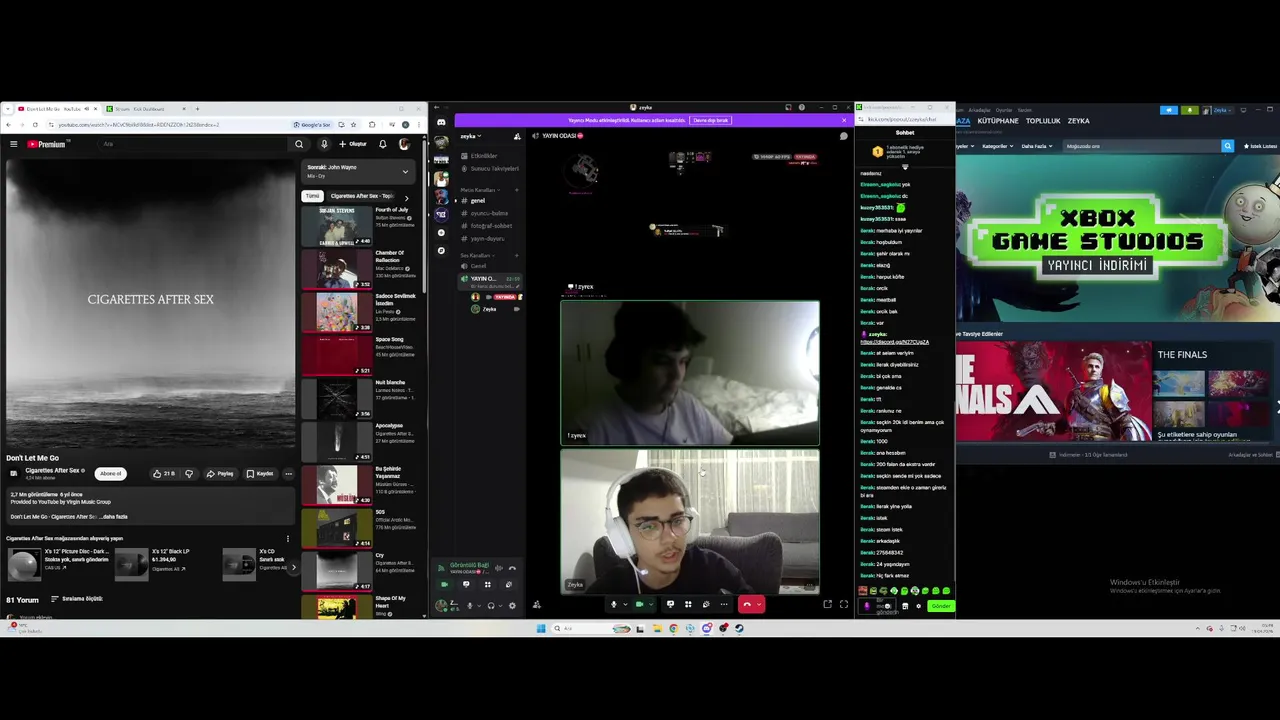Add a server in Discord sidebar
This screenshot has height=720, width=1280.
441,232
